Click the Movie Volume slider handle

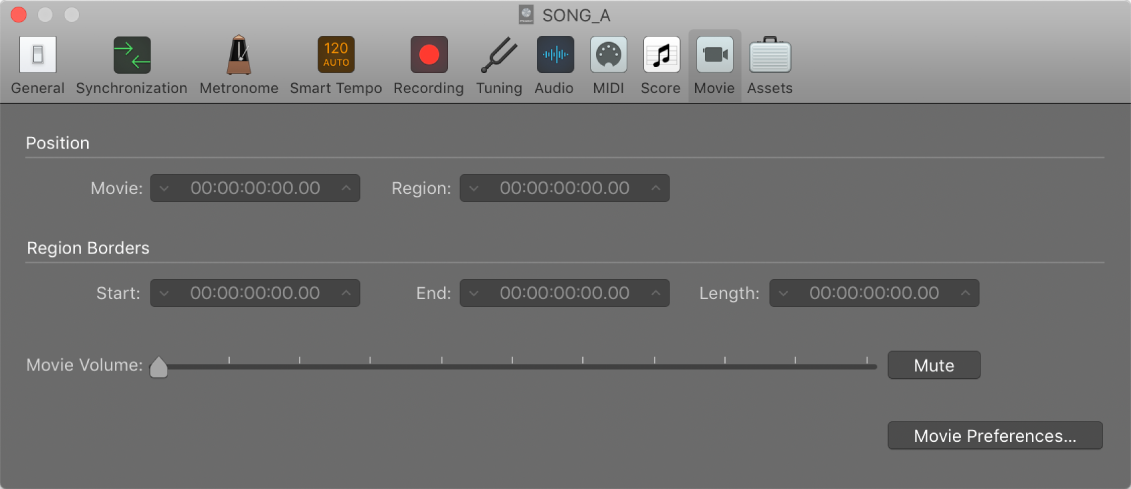(159, 367)
